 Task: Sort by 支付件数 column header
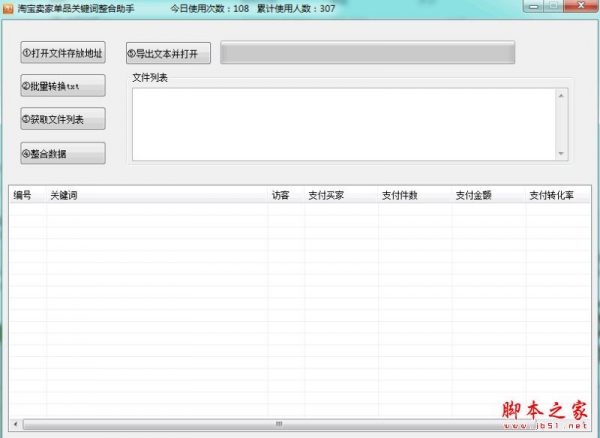415,195
